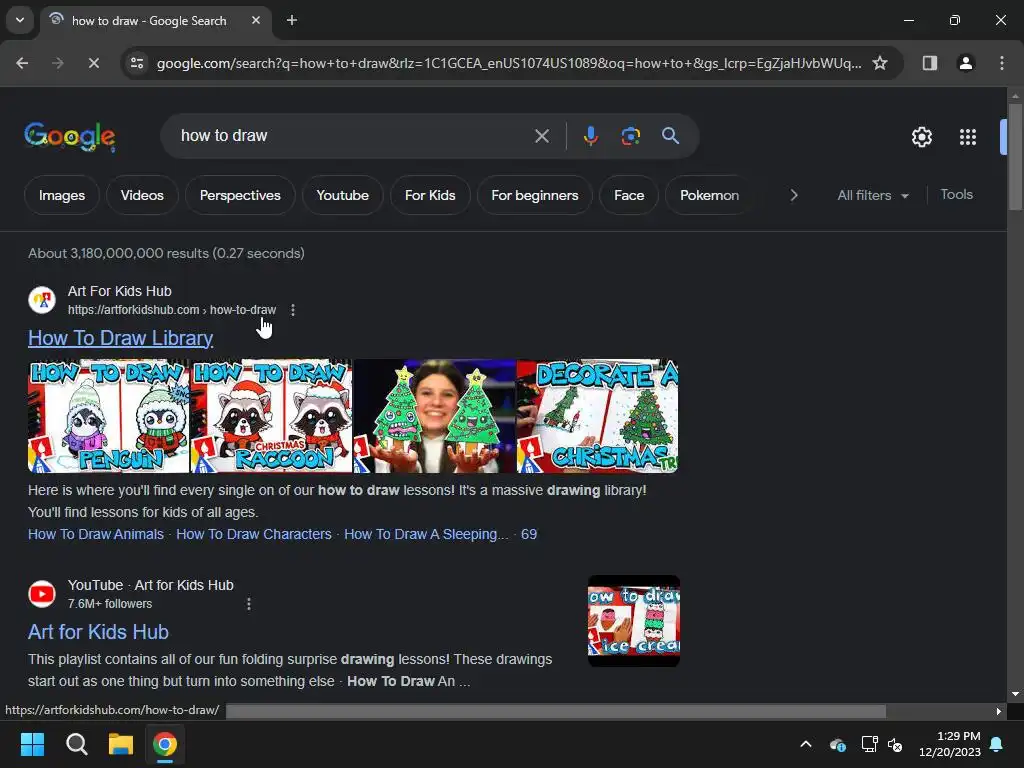The width and height of the screenshot is (1024, 768).
Task: Select the For Kids filter chip
Action: [x=430, y=195]
